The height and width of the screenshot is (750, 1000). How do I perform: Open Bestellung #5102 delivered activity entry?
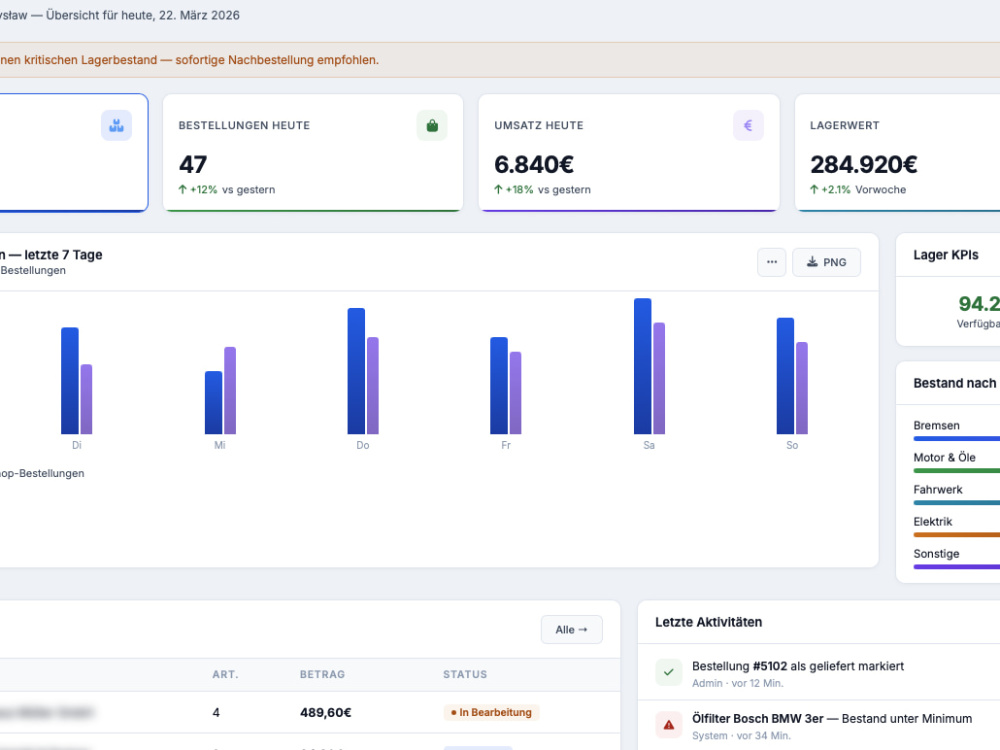click(x=819, y=673)
